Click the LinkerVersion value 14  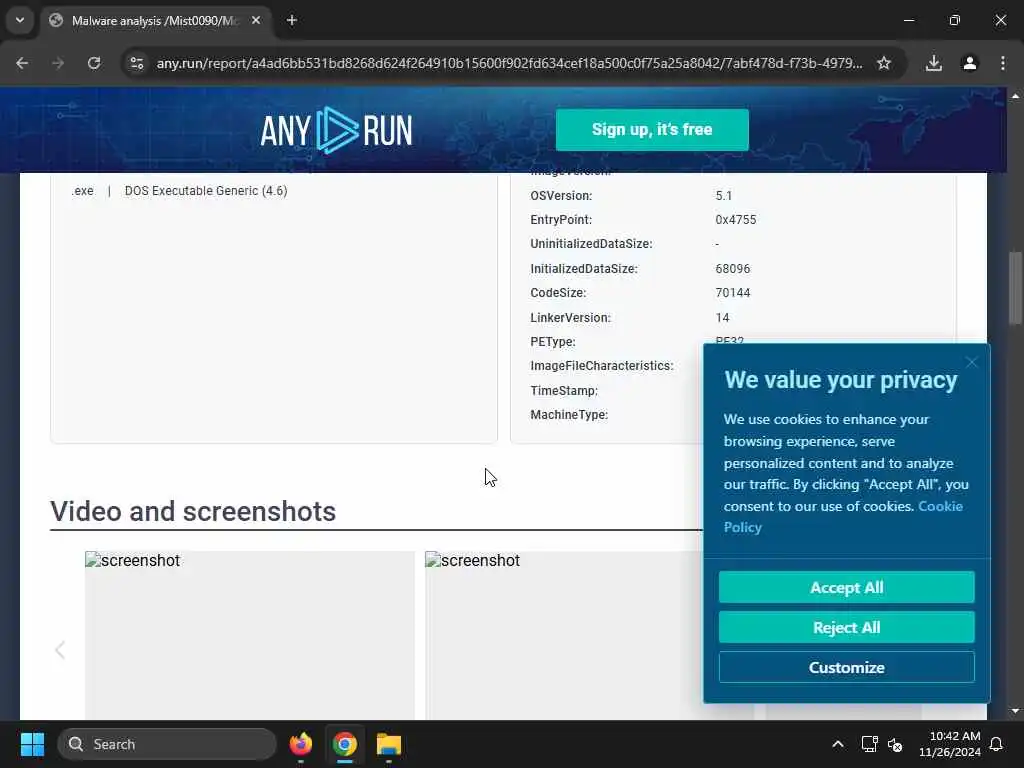[722, 318]
